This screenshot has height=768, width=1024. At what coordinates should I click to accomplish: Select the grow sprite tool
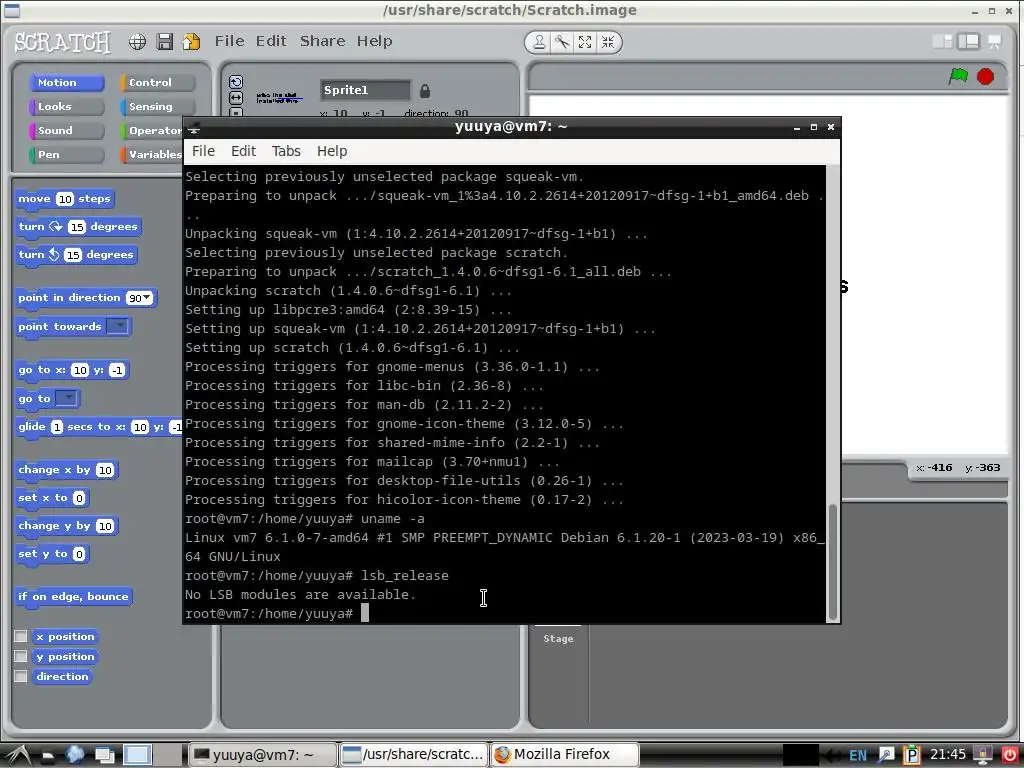(584, 42)
